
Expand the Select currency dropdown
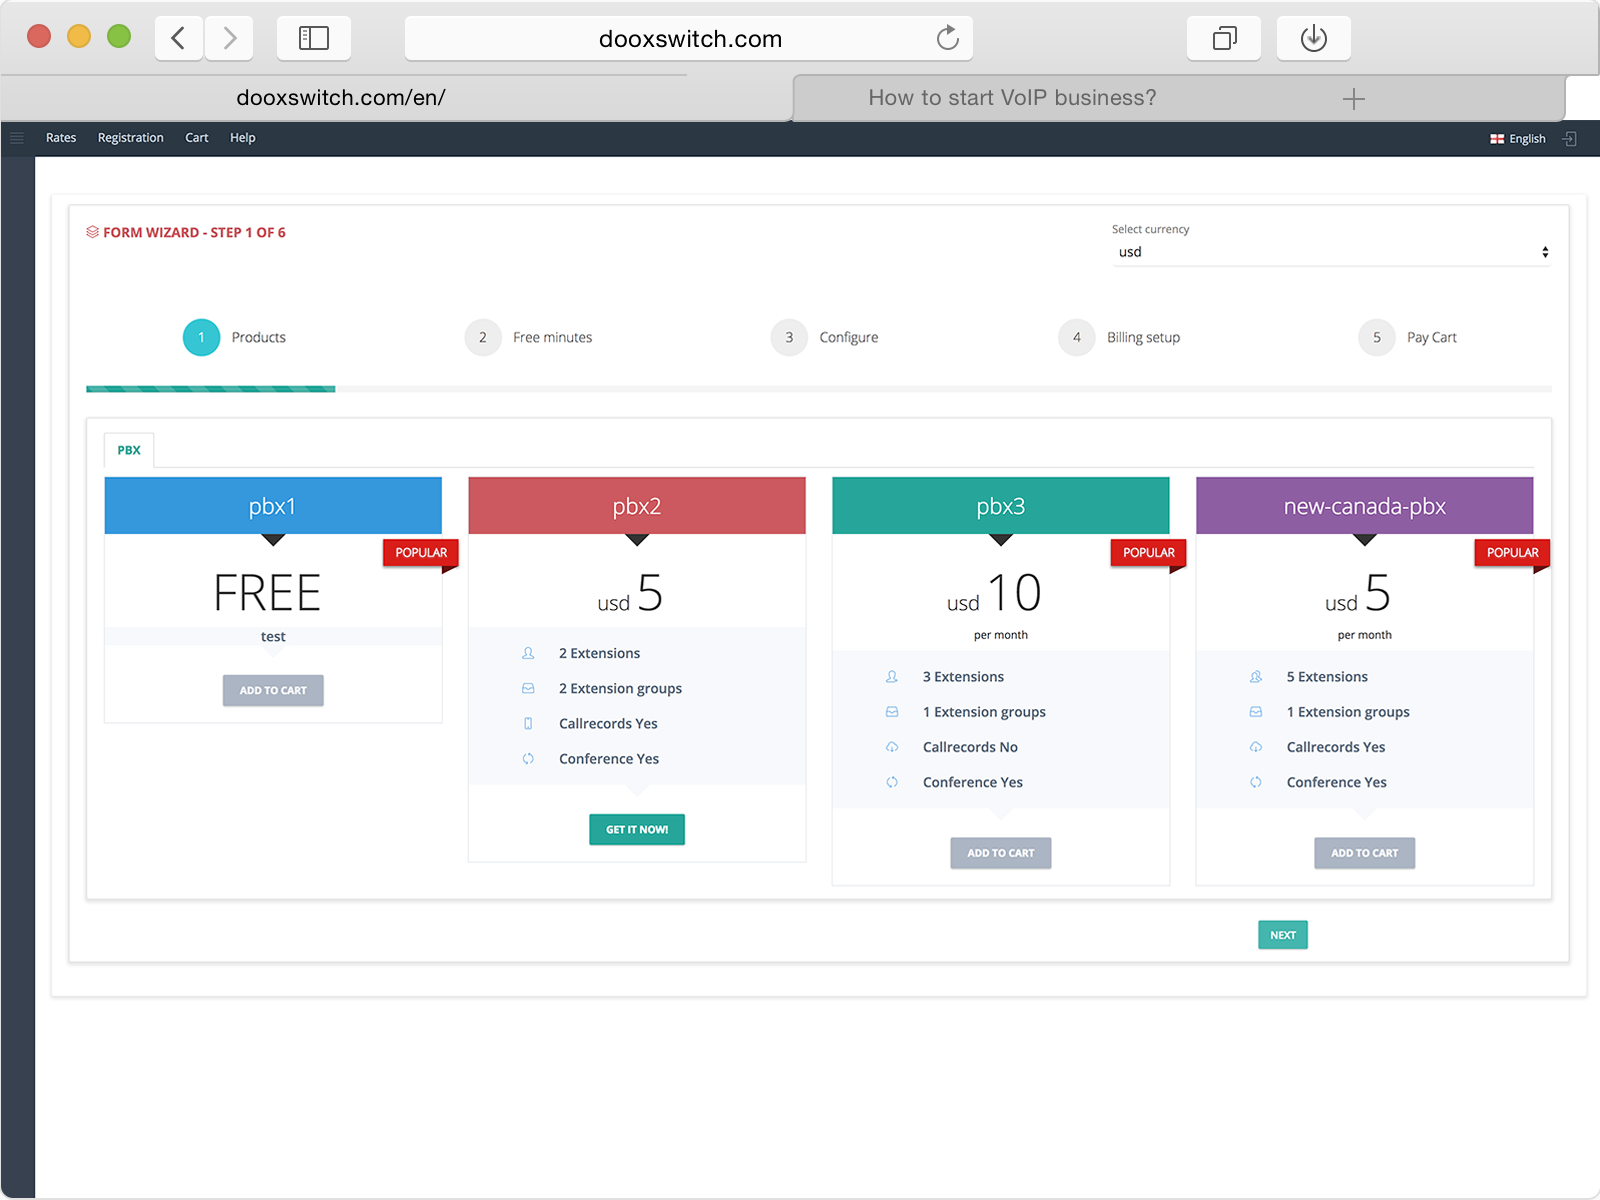(1331, 252)
